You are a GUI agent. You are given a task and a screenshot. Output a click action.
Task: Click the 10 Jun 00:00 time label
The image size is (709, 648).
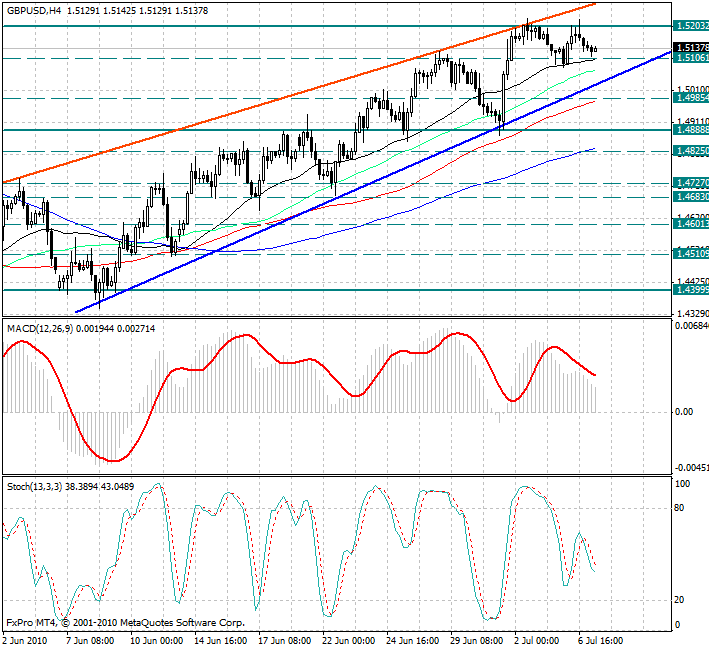pos(156,641)
